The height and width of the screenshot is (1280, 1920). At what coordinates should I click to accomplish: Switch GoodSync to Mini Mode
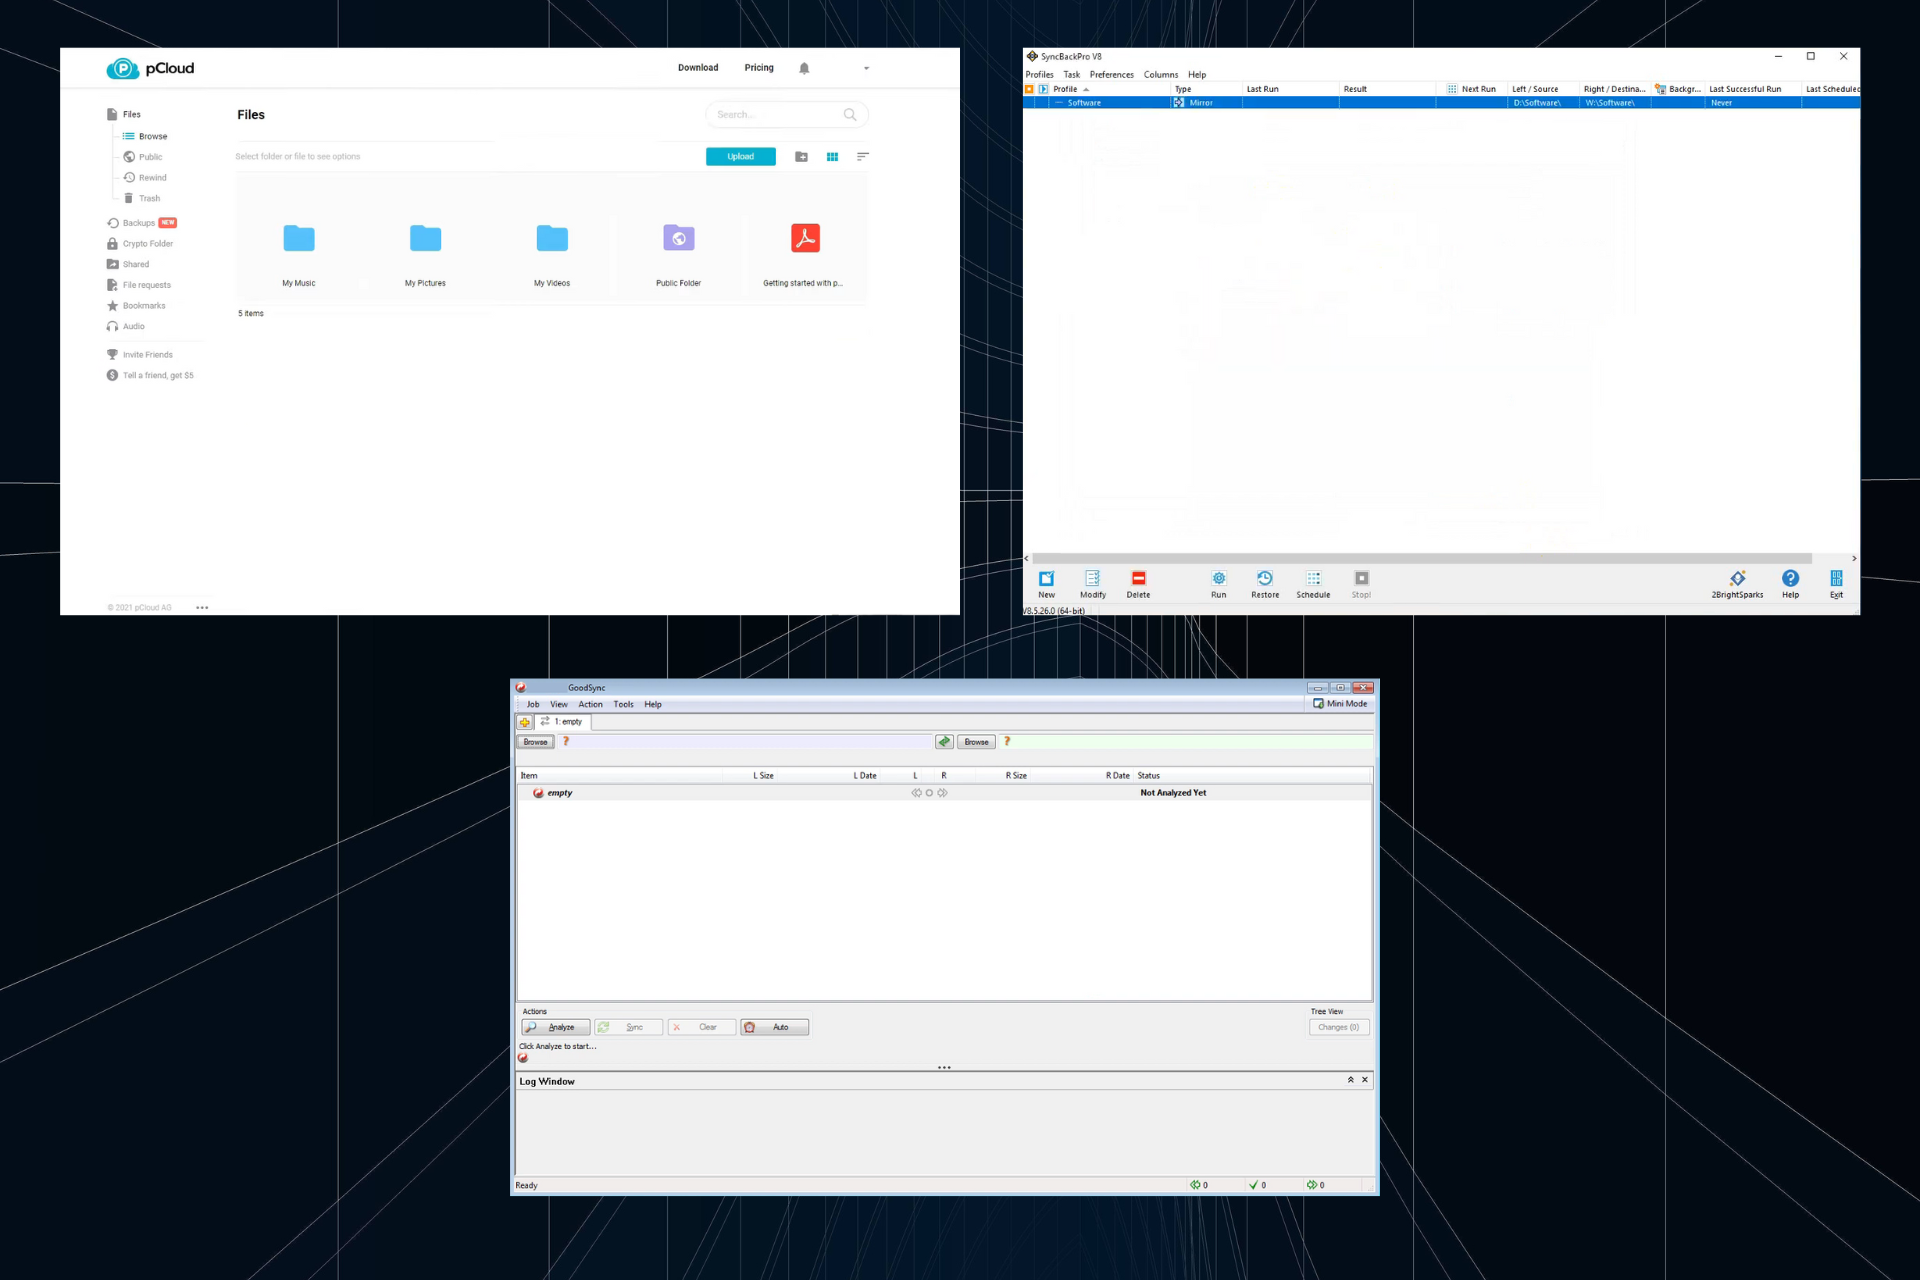coord(1340,704)
